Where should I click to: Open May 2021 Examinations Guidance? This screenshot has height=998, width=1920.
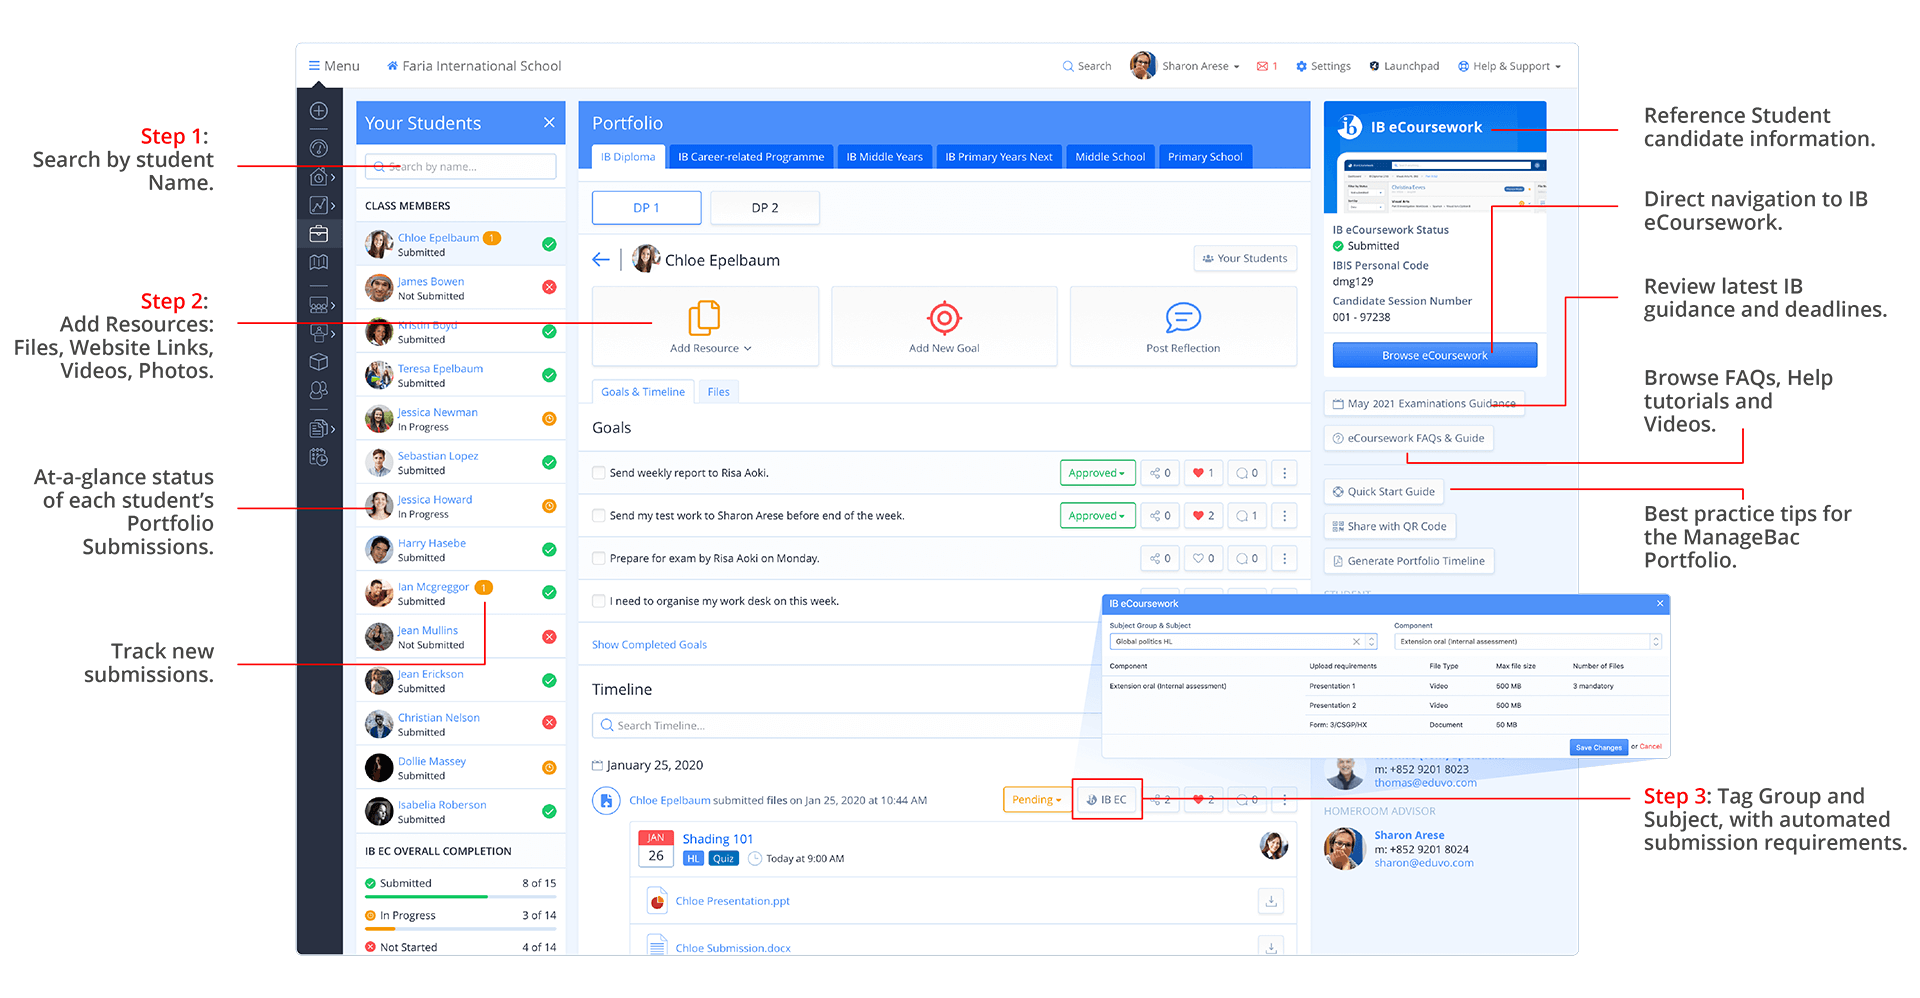(1424, 404)
